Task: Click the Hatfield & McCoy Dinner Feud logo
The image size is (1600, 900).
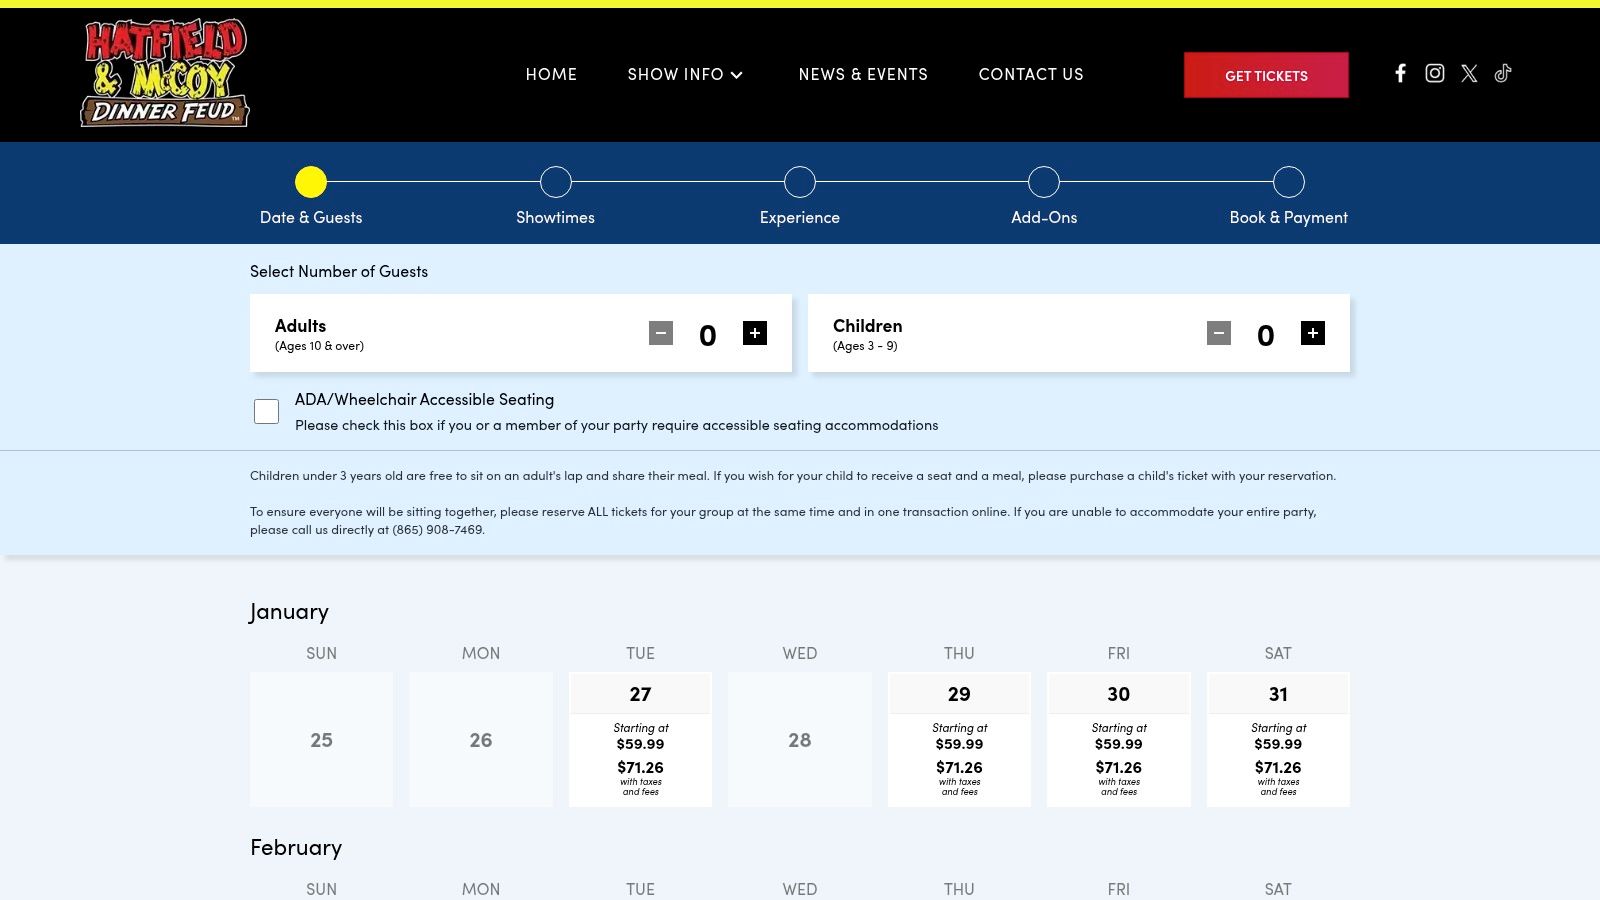Action: (x=165, y=73)
